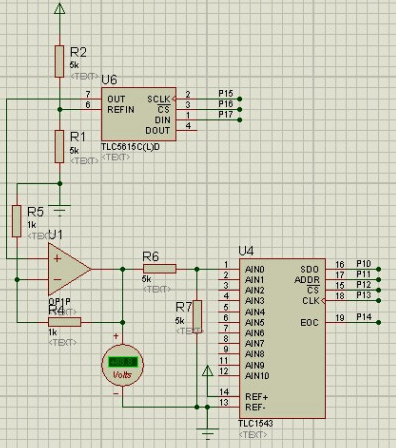Viewport: 396px width, 448px height.
Task: Select resistor R4 component body
Action: [x=65, y=322]
